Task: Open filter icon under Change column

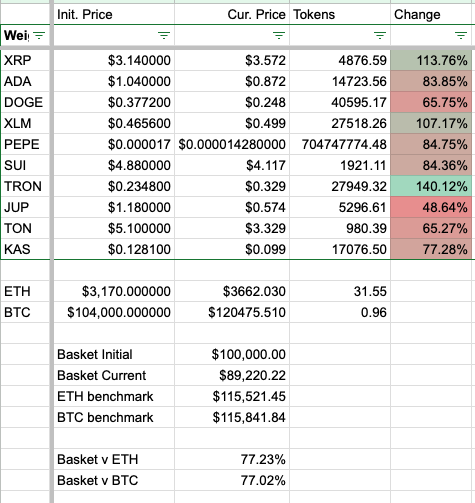Action: coord(461,35)
